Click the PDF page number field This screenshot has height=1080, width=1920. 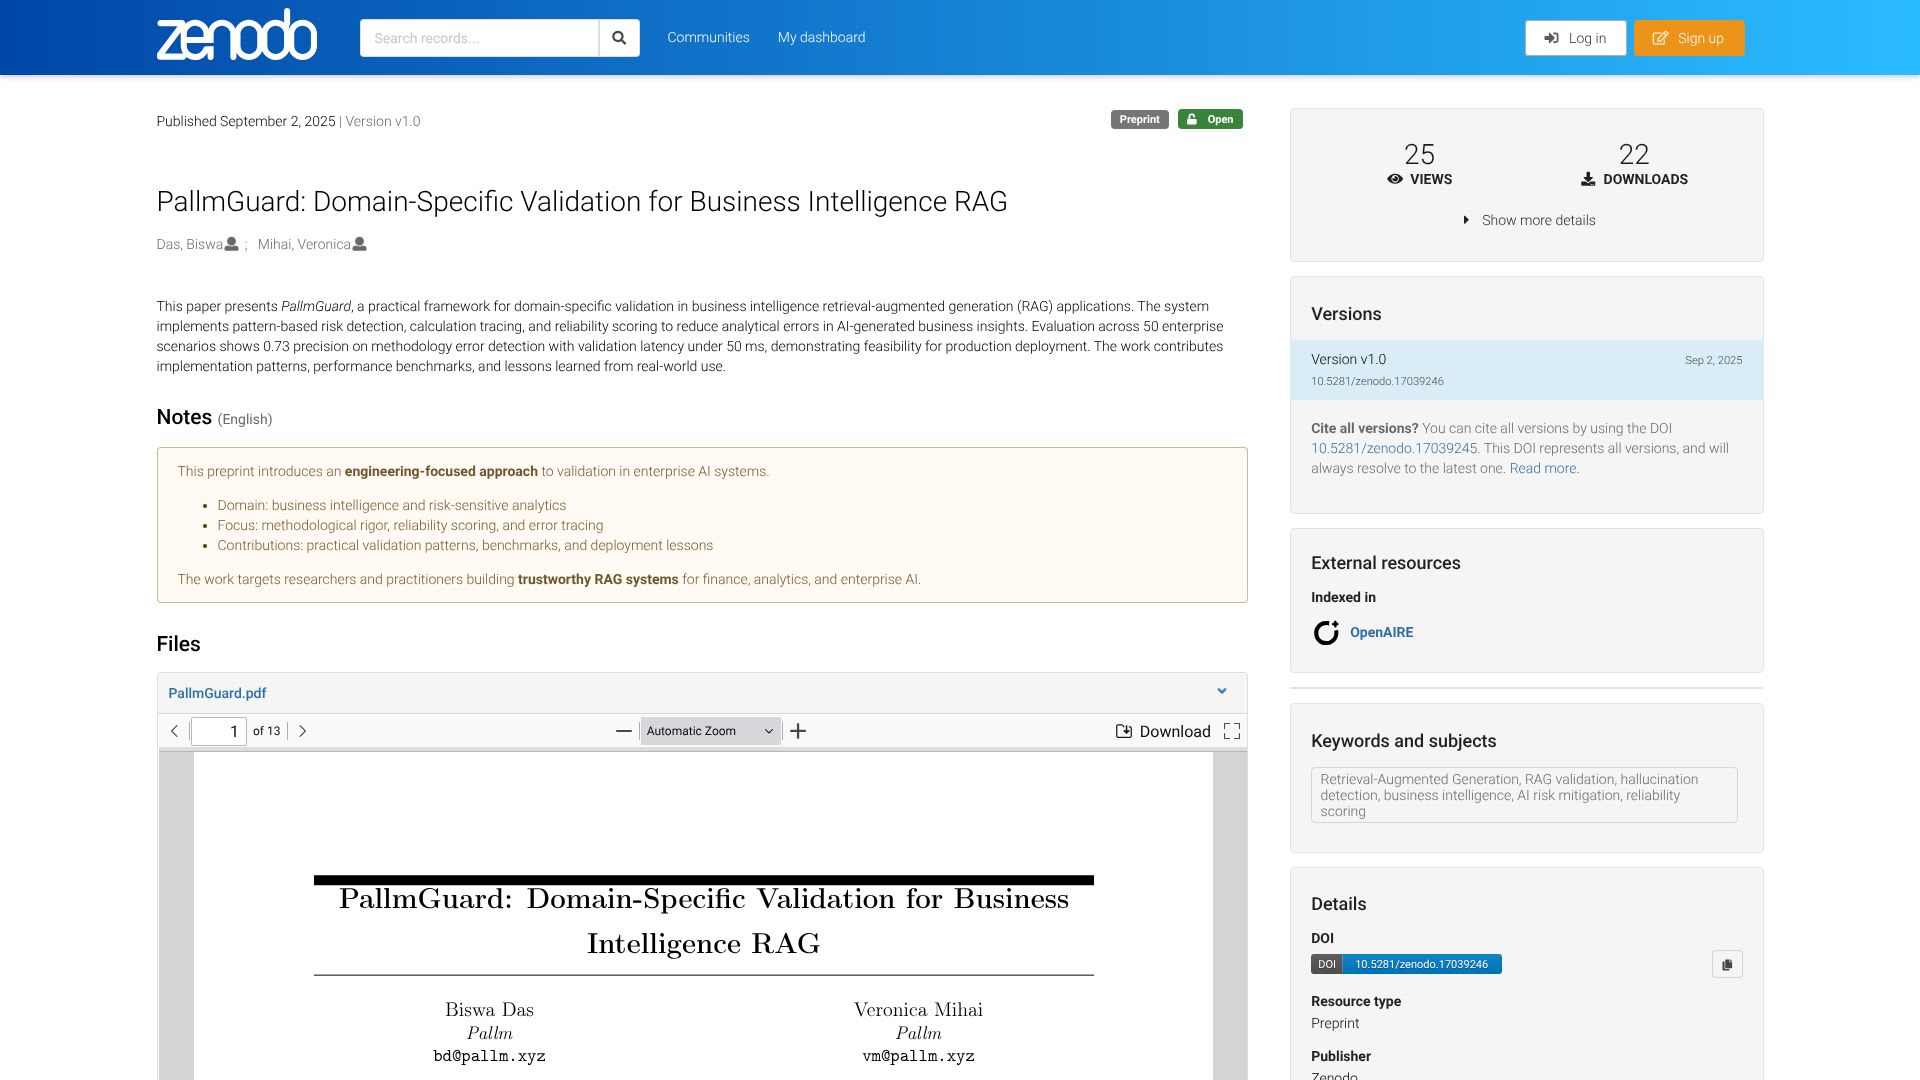pyautogui.click(x=219, y=731)
